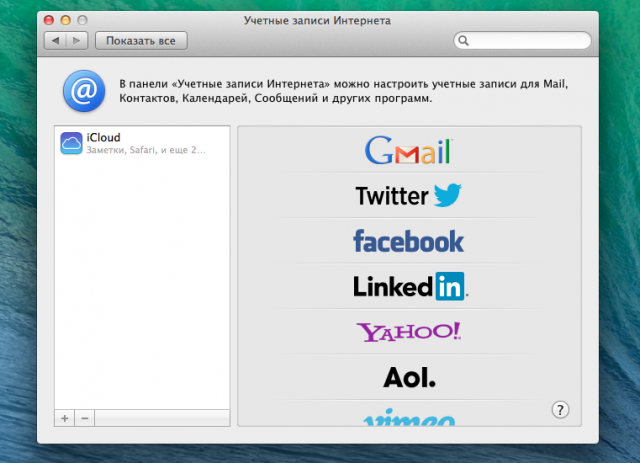Click the window title Учетные записи Интернета
The height and width of the screenshot is (463, 640).
pos(317,20)
